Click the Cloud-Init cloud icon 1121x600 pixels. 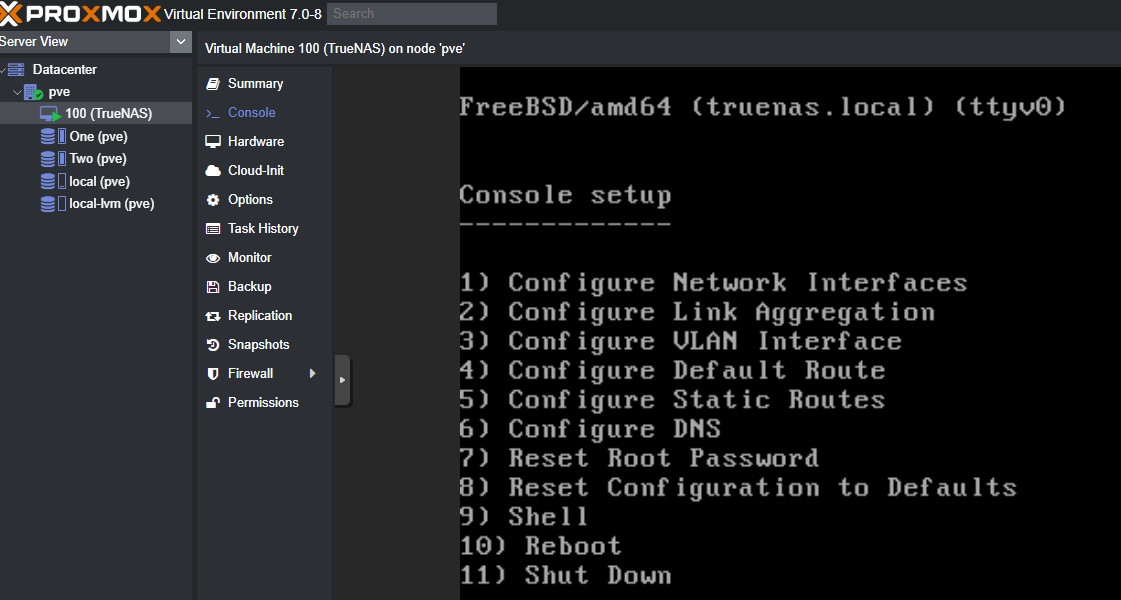(212, 171)
